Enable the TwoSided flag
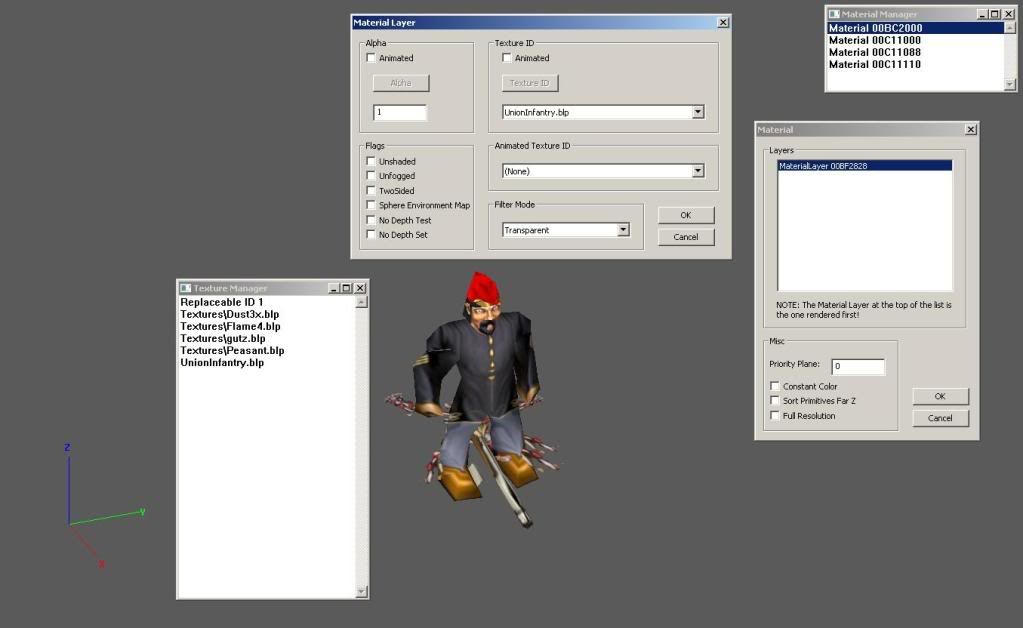1023x628 pixels. pyautogui.click(x=371, y=190)
